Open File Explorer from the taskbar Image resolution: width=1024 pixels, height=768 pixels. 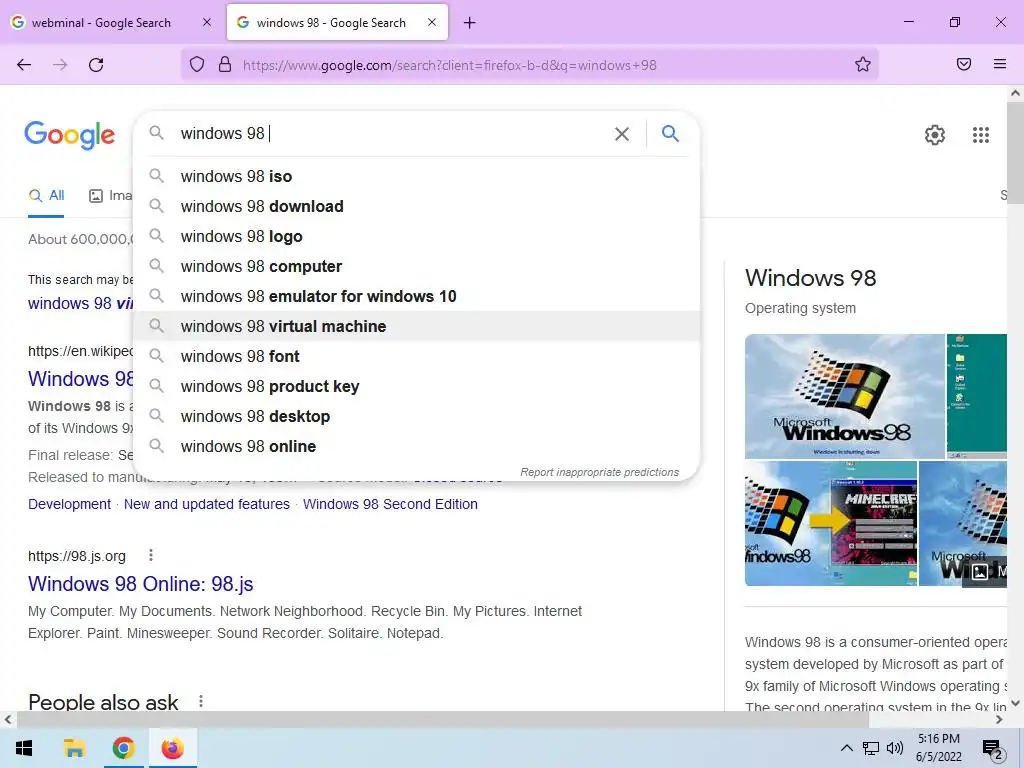click(x=74, y=748)
